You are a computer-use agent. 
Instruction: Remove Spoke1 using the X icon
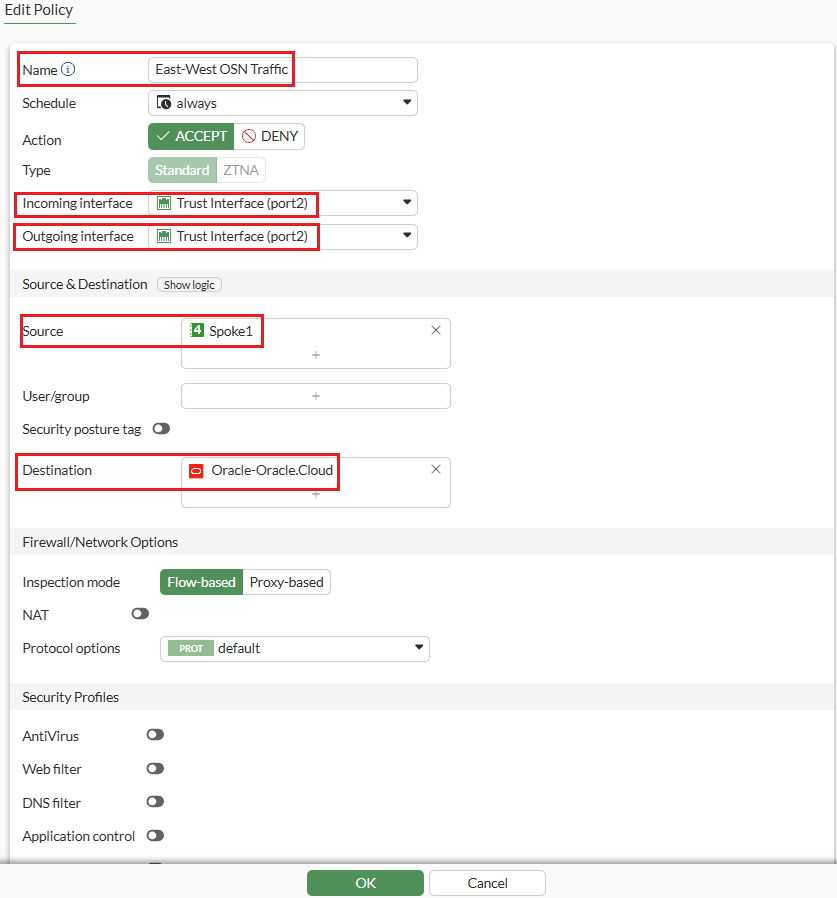(x=436, y=330)
